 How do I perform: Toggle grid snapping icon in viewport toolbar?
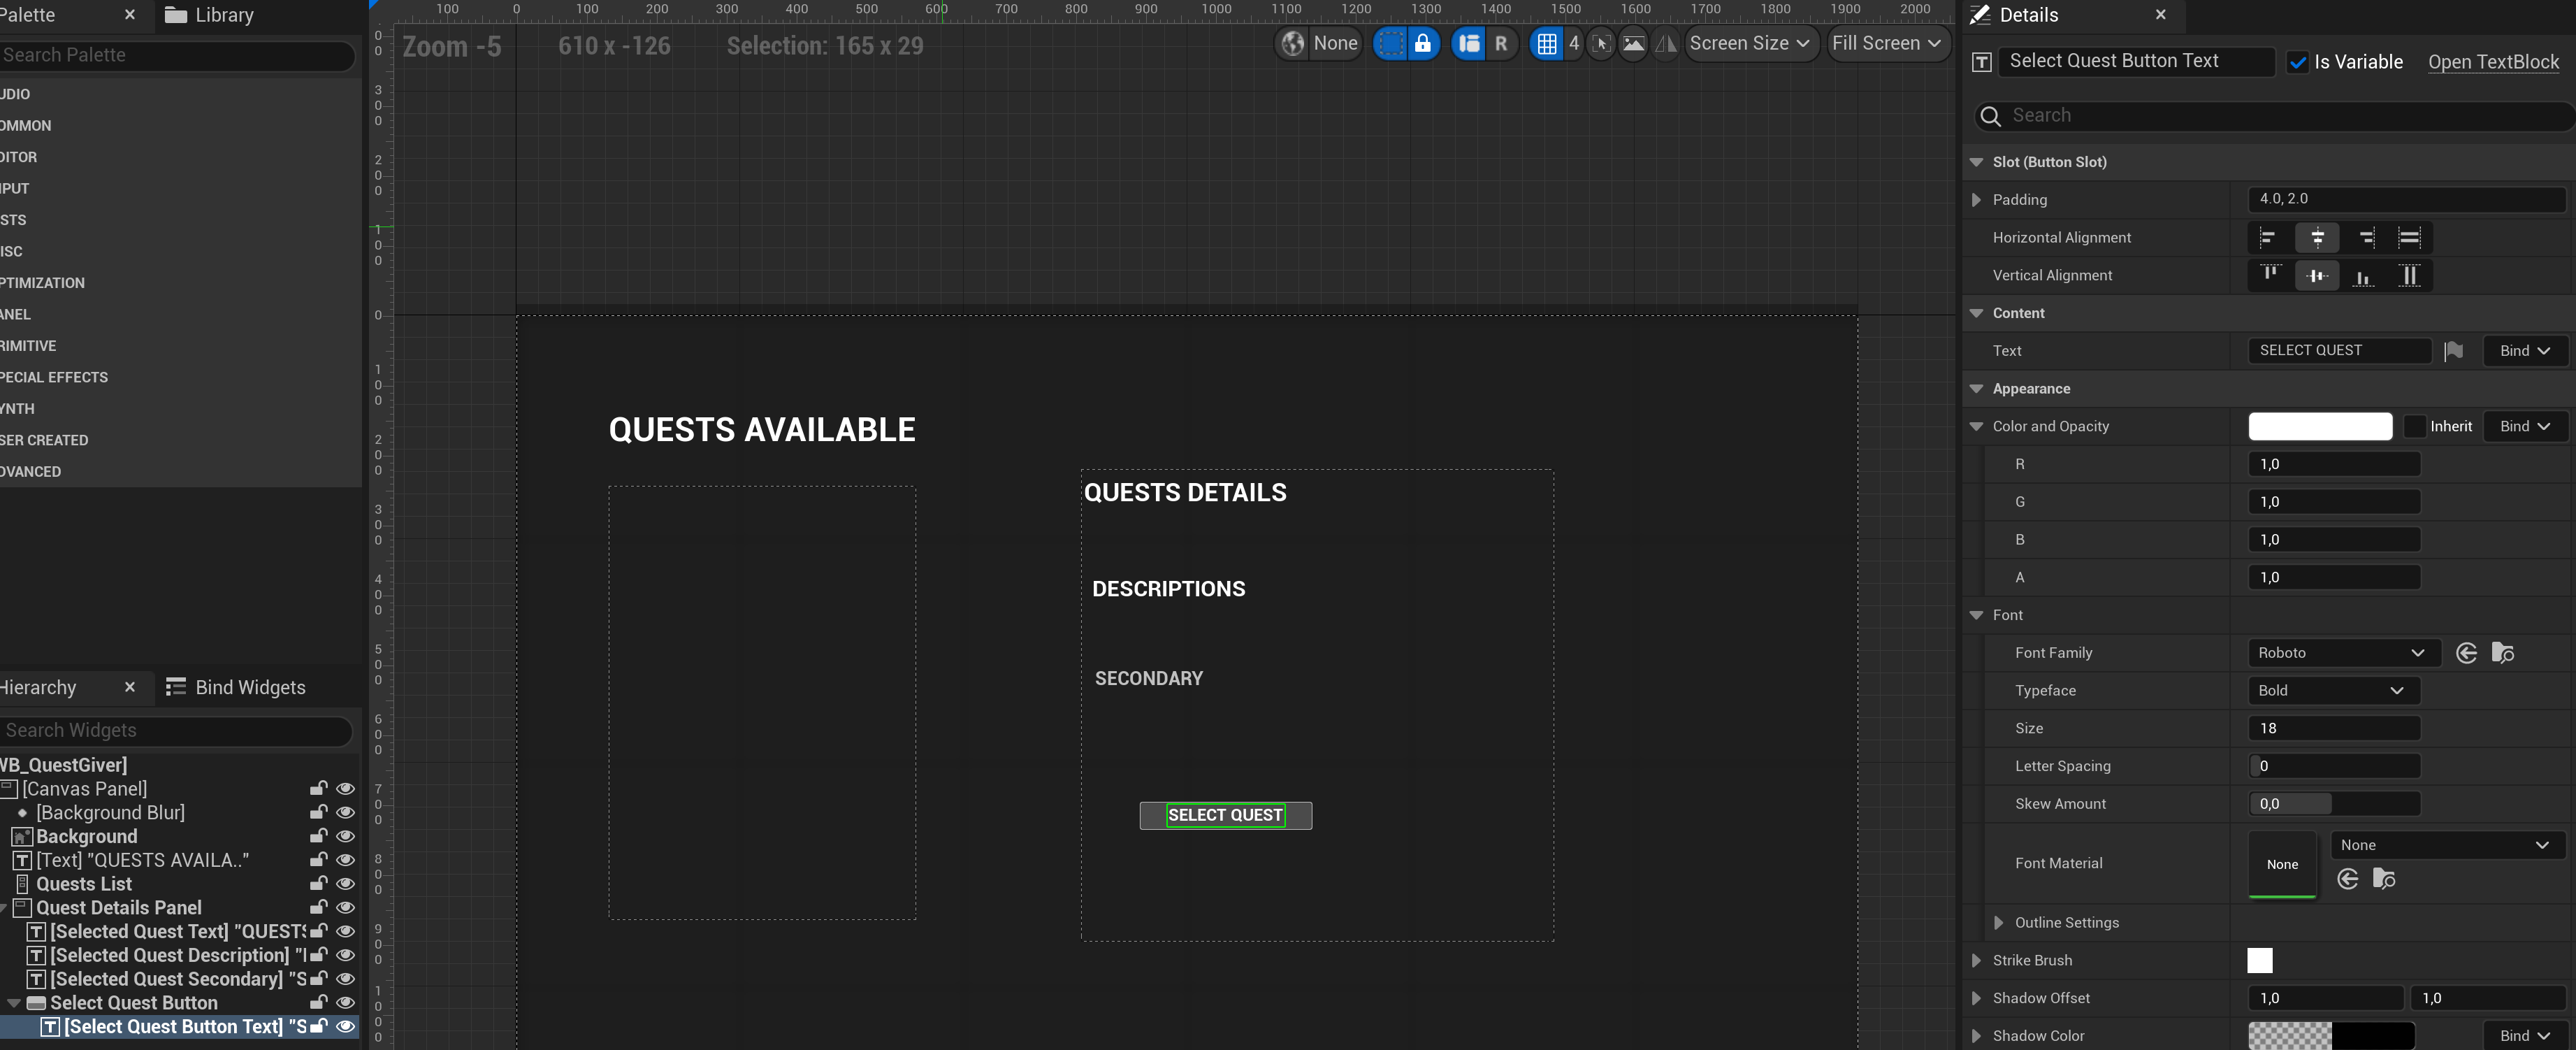1546,44
